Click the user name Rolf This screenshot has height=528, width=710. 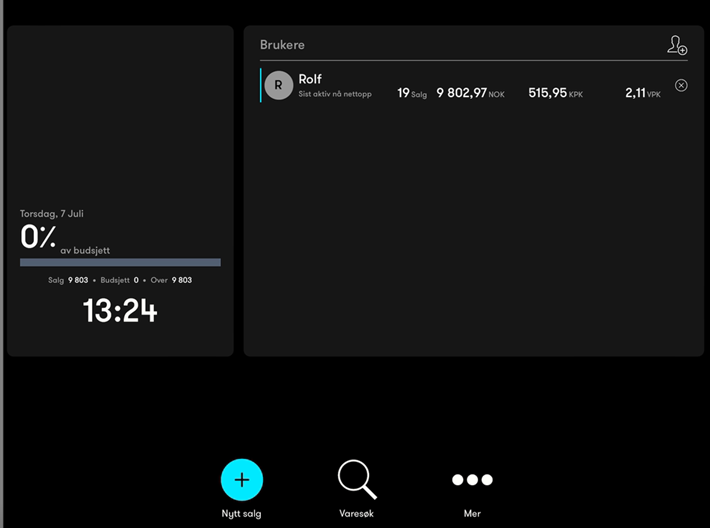pyautogui.click(x=310, y=79)
